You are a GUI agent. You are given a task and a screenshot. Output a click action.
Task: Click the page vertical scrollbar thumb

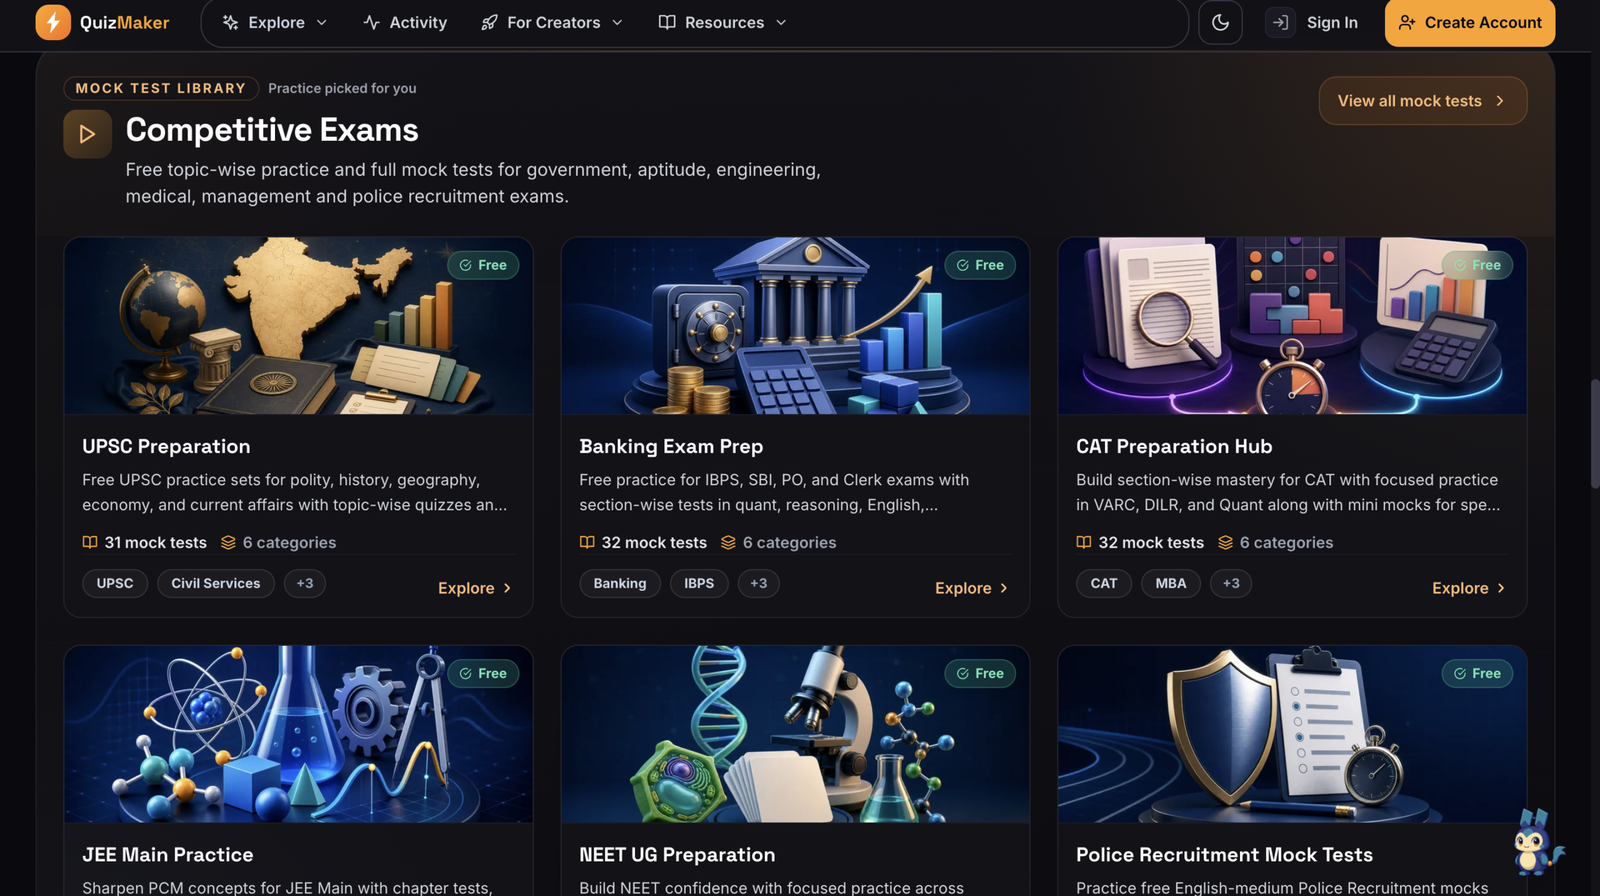coord(1595,434)
